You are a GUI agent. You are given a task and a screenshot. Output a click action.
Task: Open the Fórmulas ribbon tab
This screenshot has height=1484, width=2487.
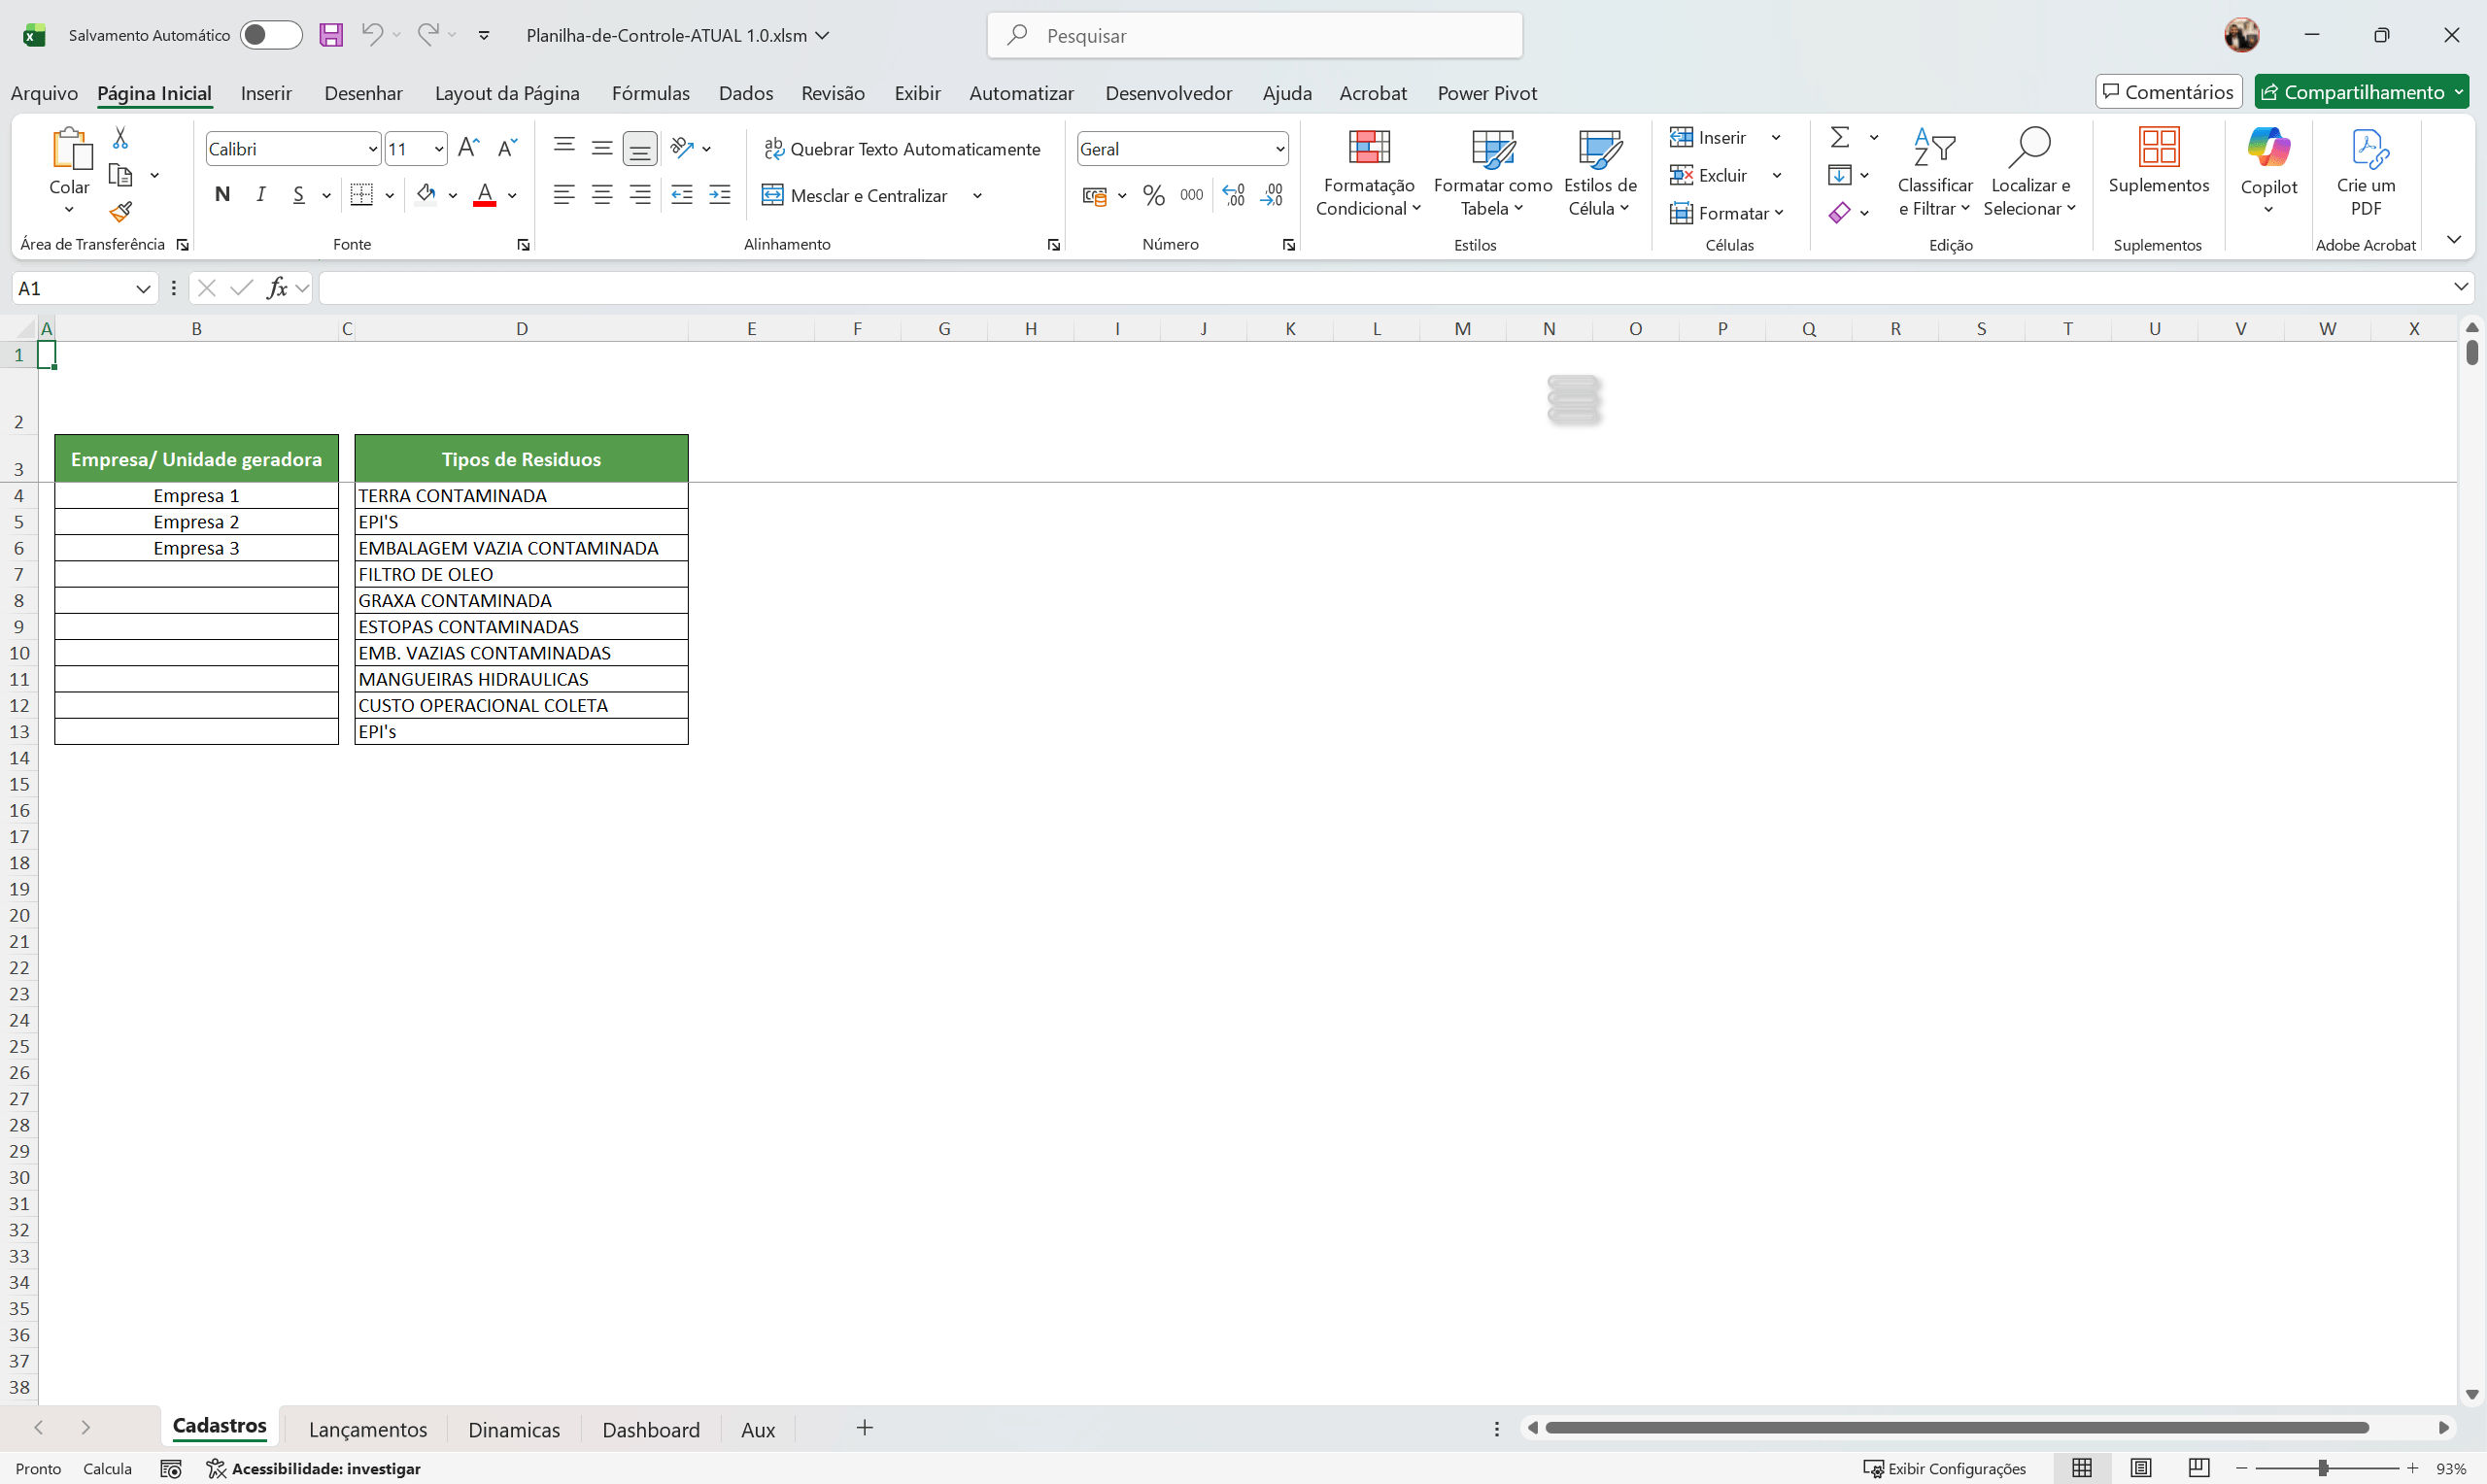coord(650,93)
